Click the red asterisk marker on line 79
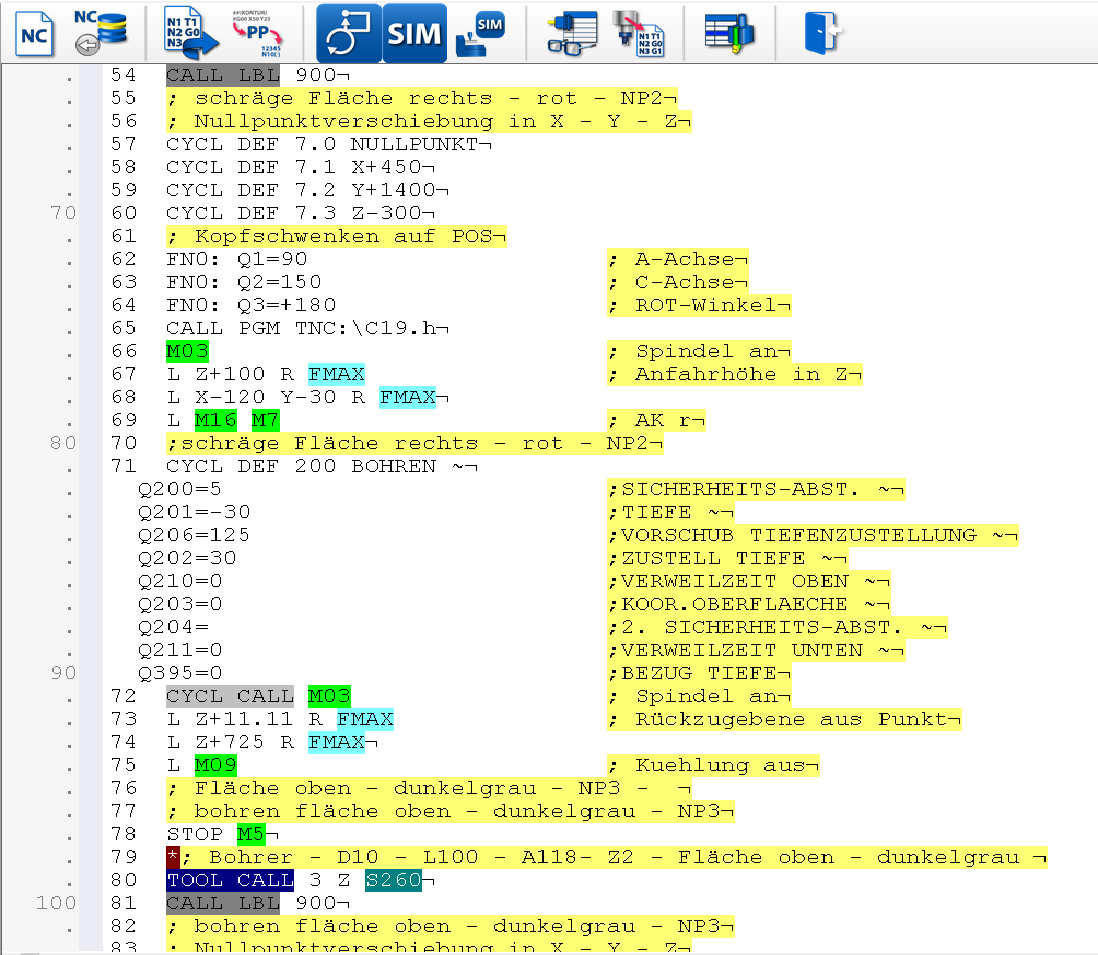 pos(173,857)
